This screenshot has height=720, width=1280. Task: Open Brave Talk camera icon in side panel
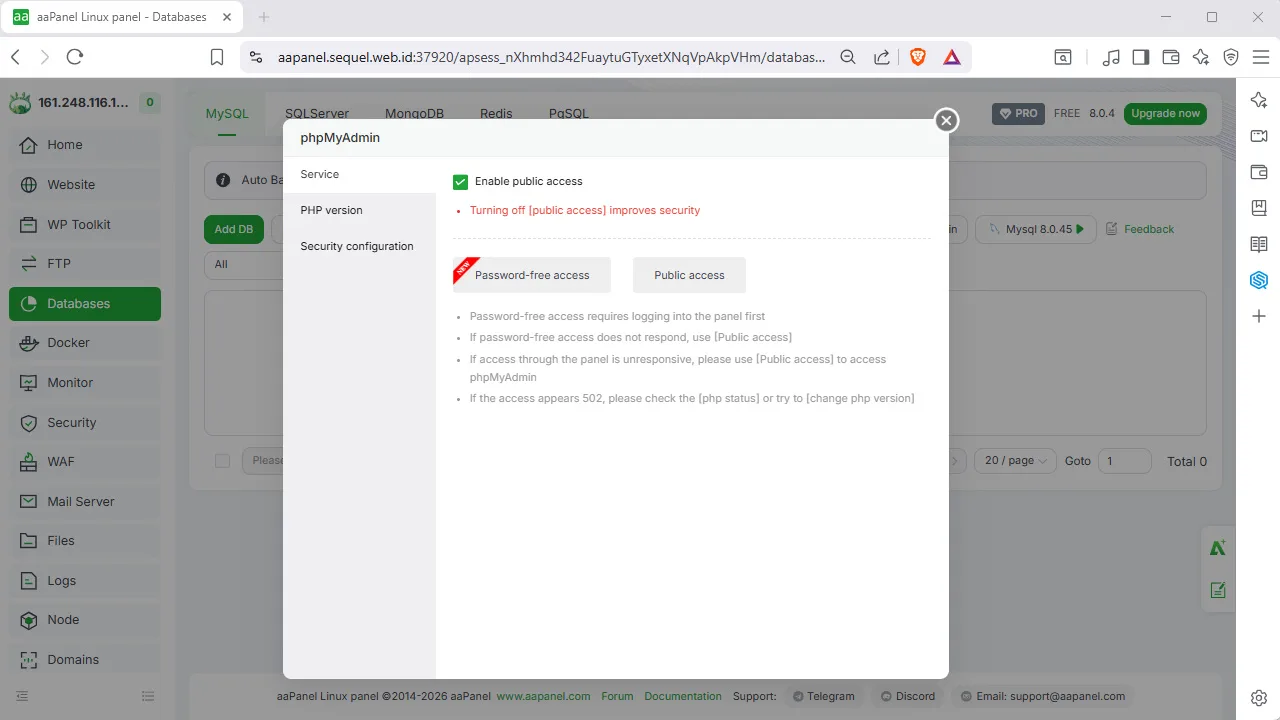(x=1259, y=136)
